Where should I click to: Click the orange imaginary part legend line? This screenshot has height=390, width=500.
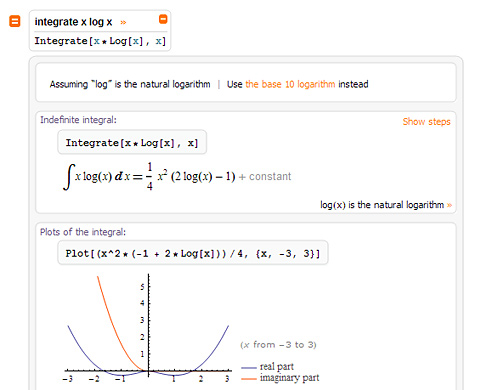click(249, 379)
